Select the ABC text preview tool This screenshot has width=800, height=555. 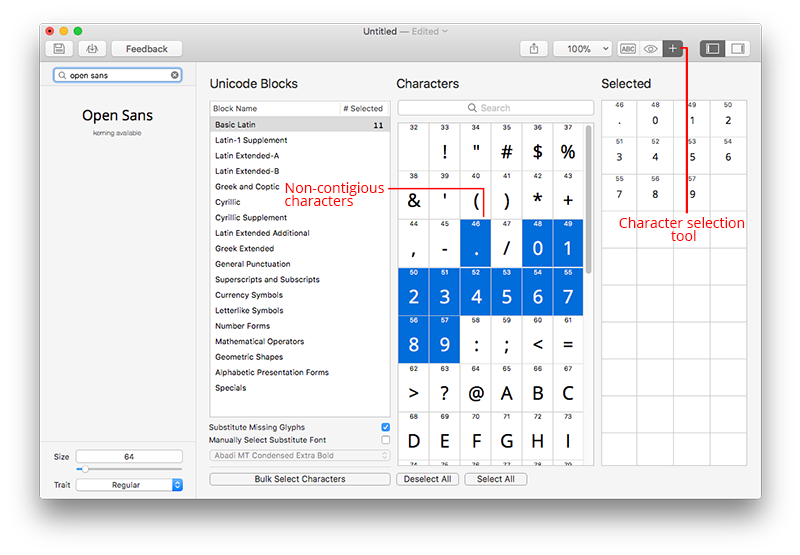point(628,49)
